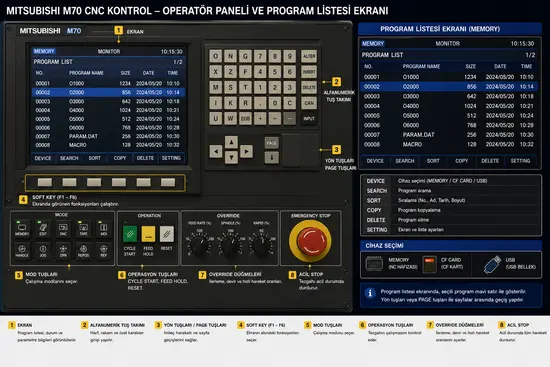Screen dimensions: 550x367
Task: Hit the green CYCLE START button
Action: coord(130,234)
